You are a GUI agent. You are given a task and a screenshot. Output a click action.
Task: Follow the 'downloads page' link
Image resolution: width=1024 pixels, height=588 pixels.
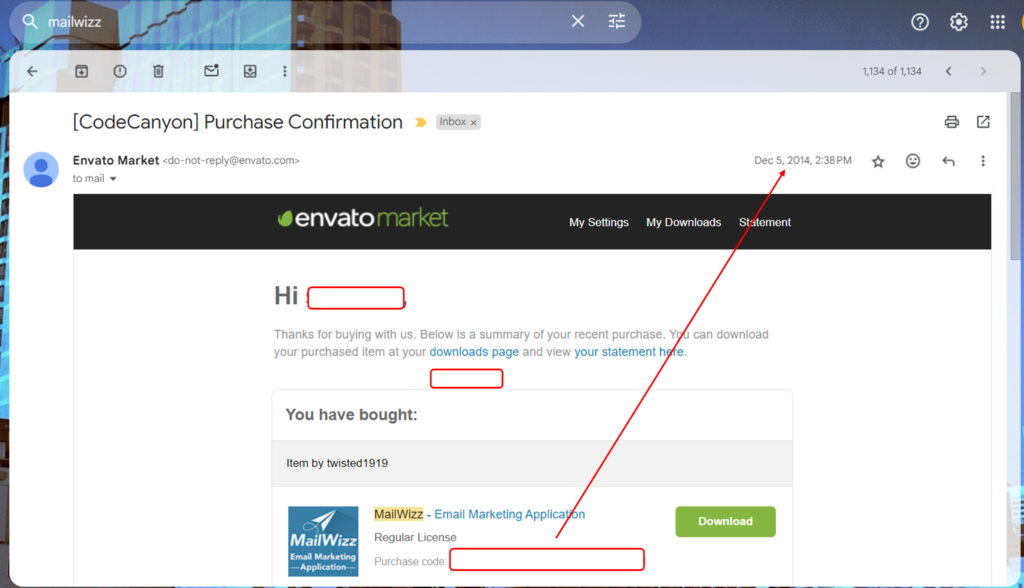pos(474,352)
